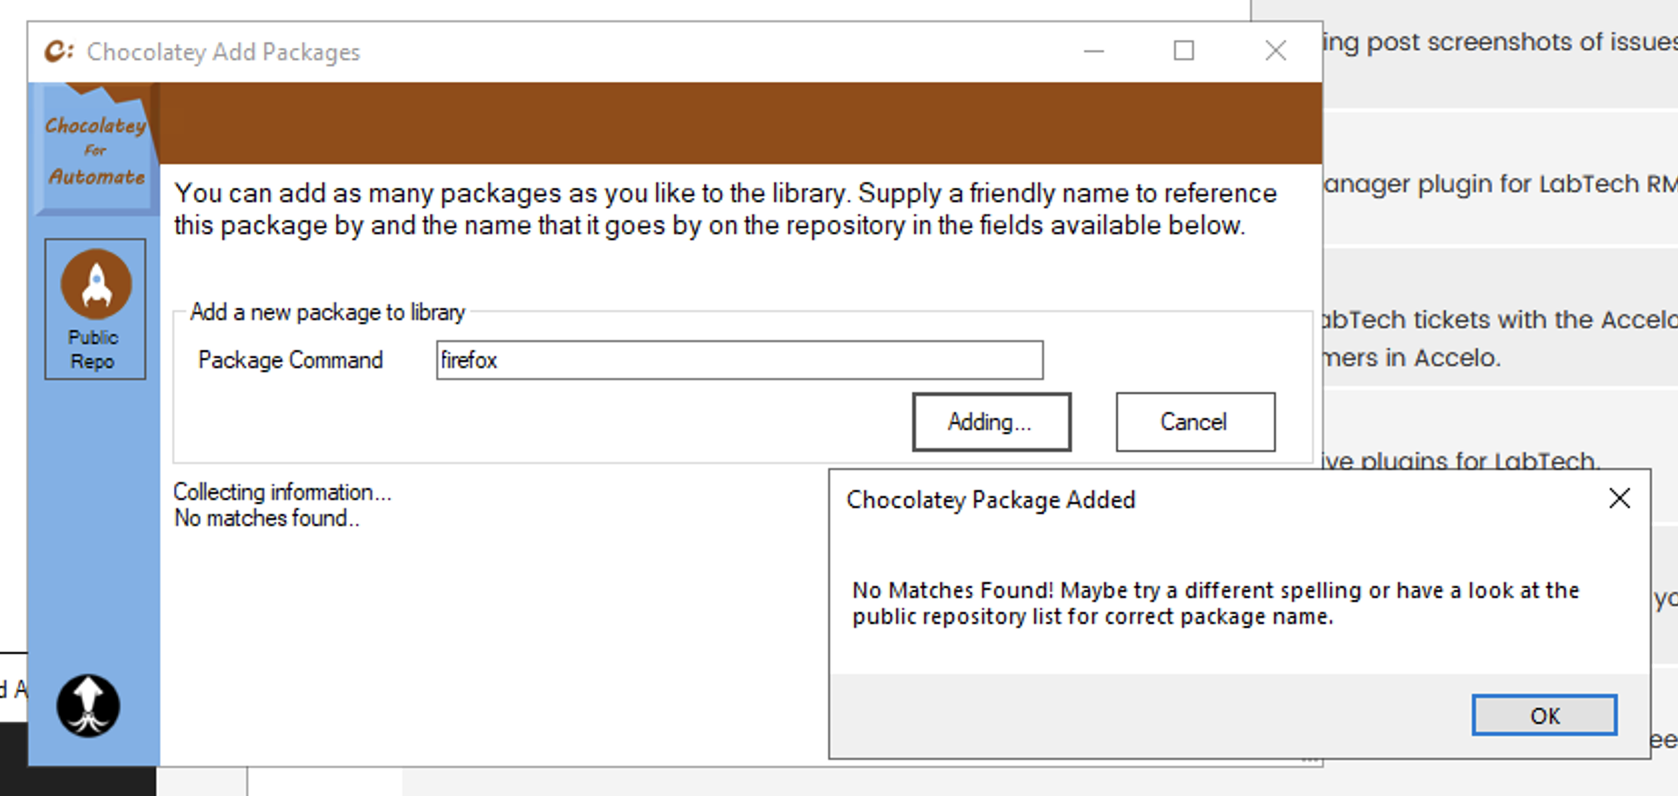This screenshot has height=796, width=1678.
Task: Cancel adding the package
Action: click(x=1195, y=422)
